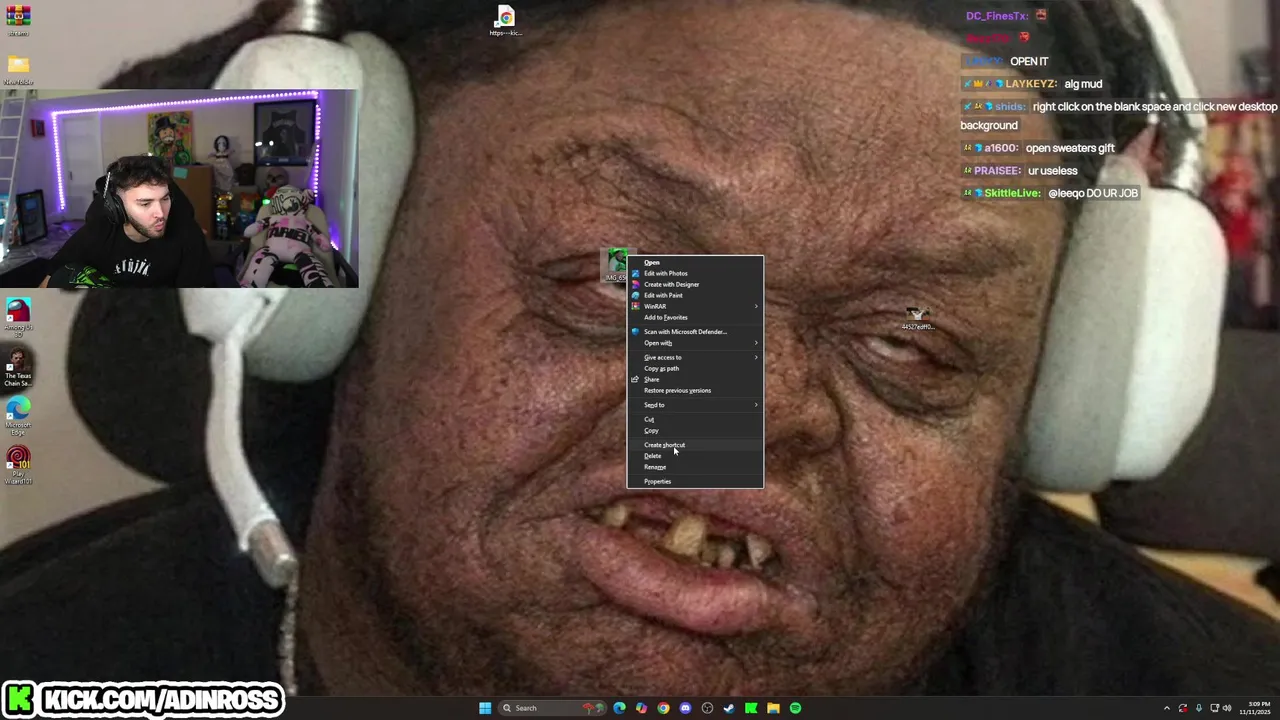Choose Restore previous versions

tap(695, 391)
